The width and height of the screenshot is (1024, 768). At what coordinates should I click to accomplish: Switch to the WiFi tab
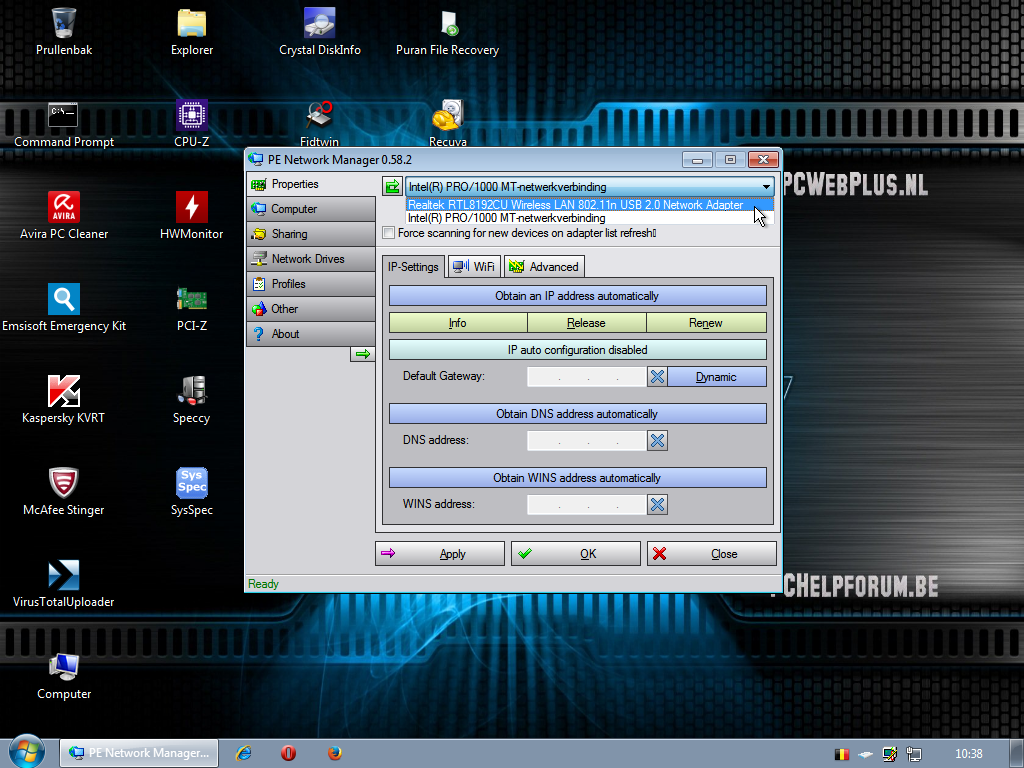475,266
